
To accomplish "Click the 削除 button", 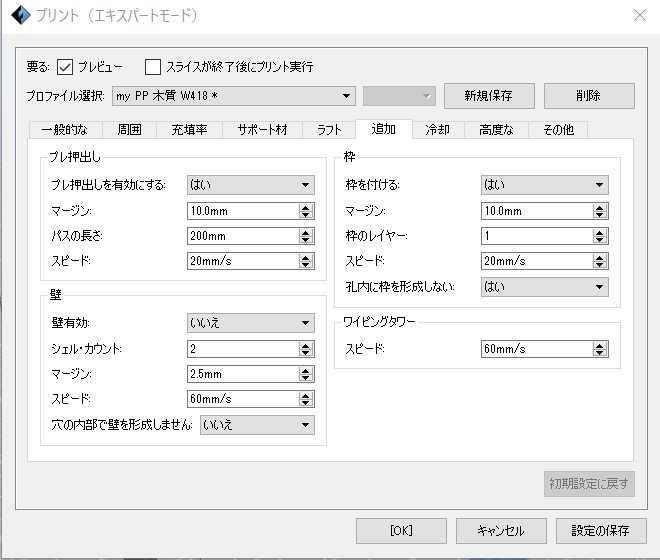I will 589,96.
